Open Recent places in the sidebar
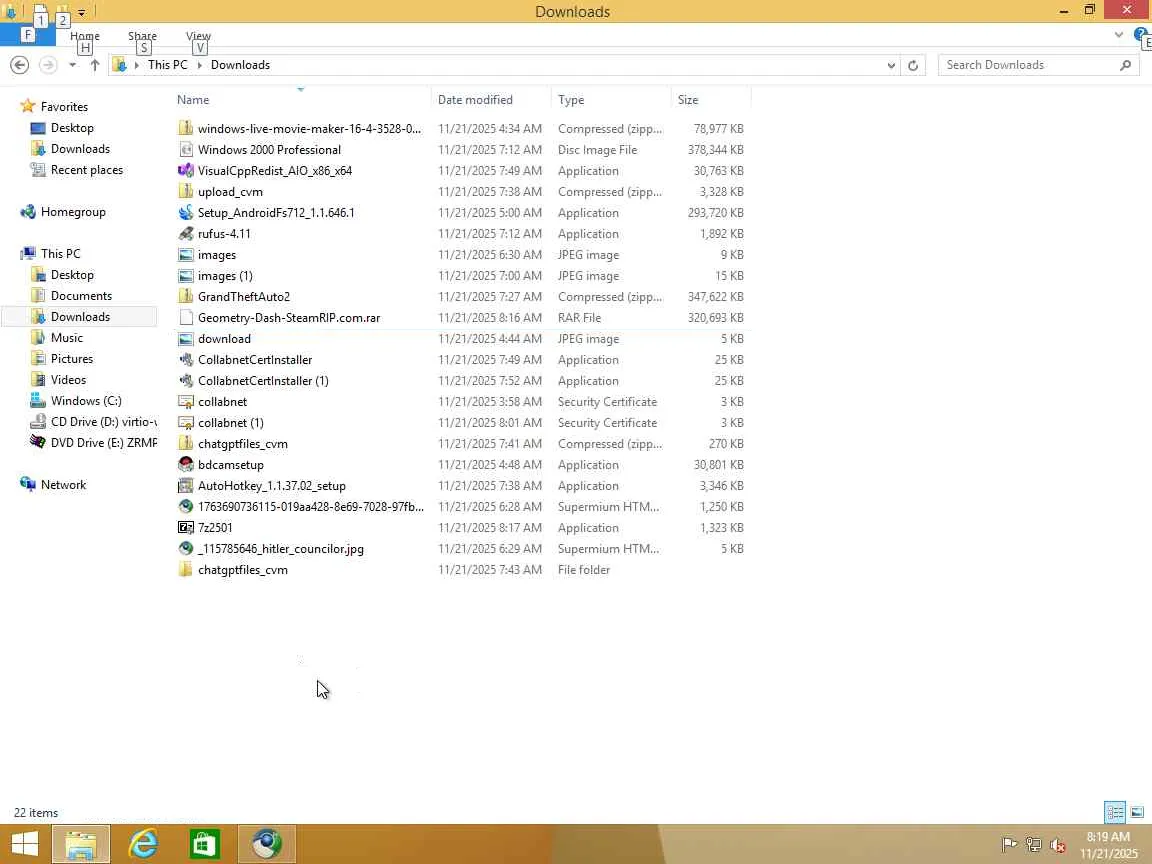Screen dimensions: 1152x864 pyautogui.click(x=87, y=170)
